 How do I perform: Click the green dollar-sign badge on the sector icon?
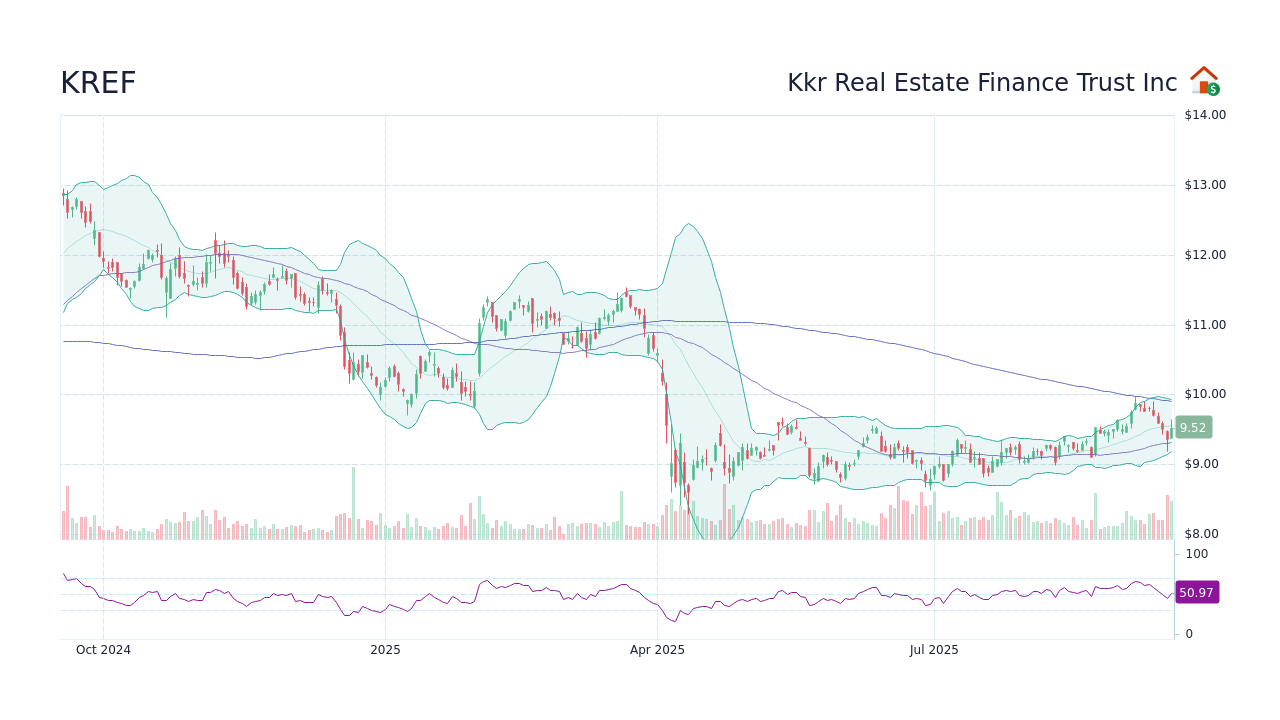[x=1213, y=90]
